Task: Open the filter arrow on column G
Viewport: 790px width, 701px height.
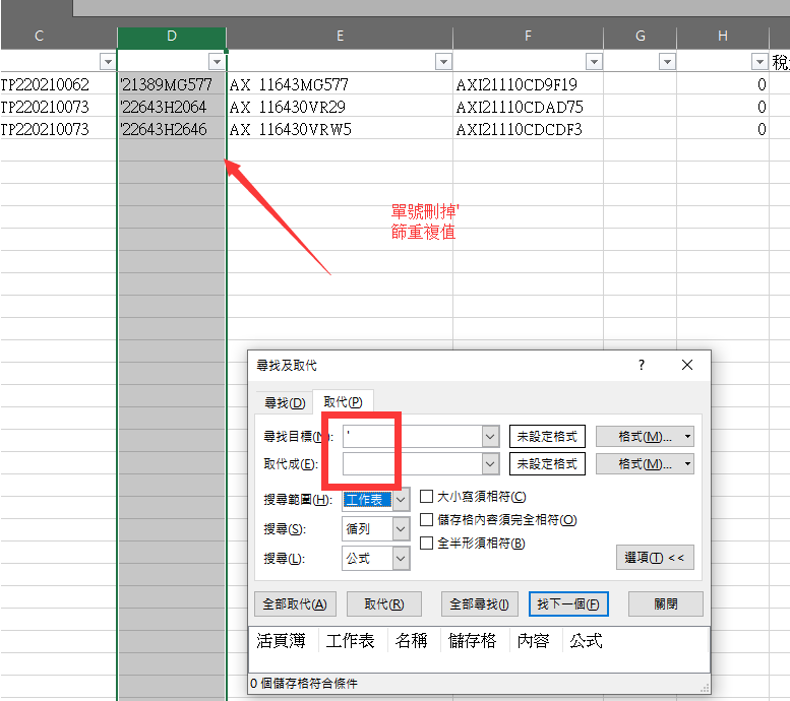Action: click(666, 61)
